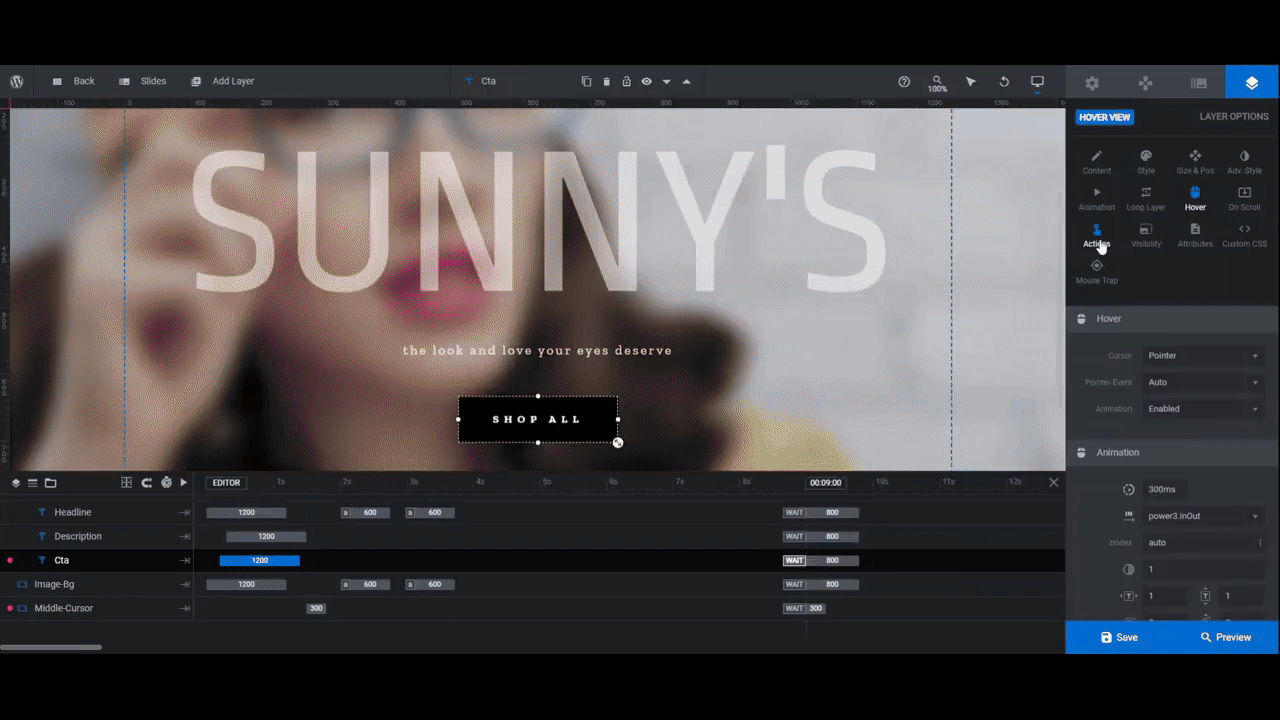Open the On Scroll options
This screenshot has height=720, width=1280.
[1244, 199]
